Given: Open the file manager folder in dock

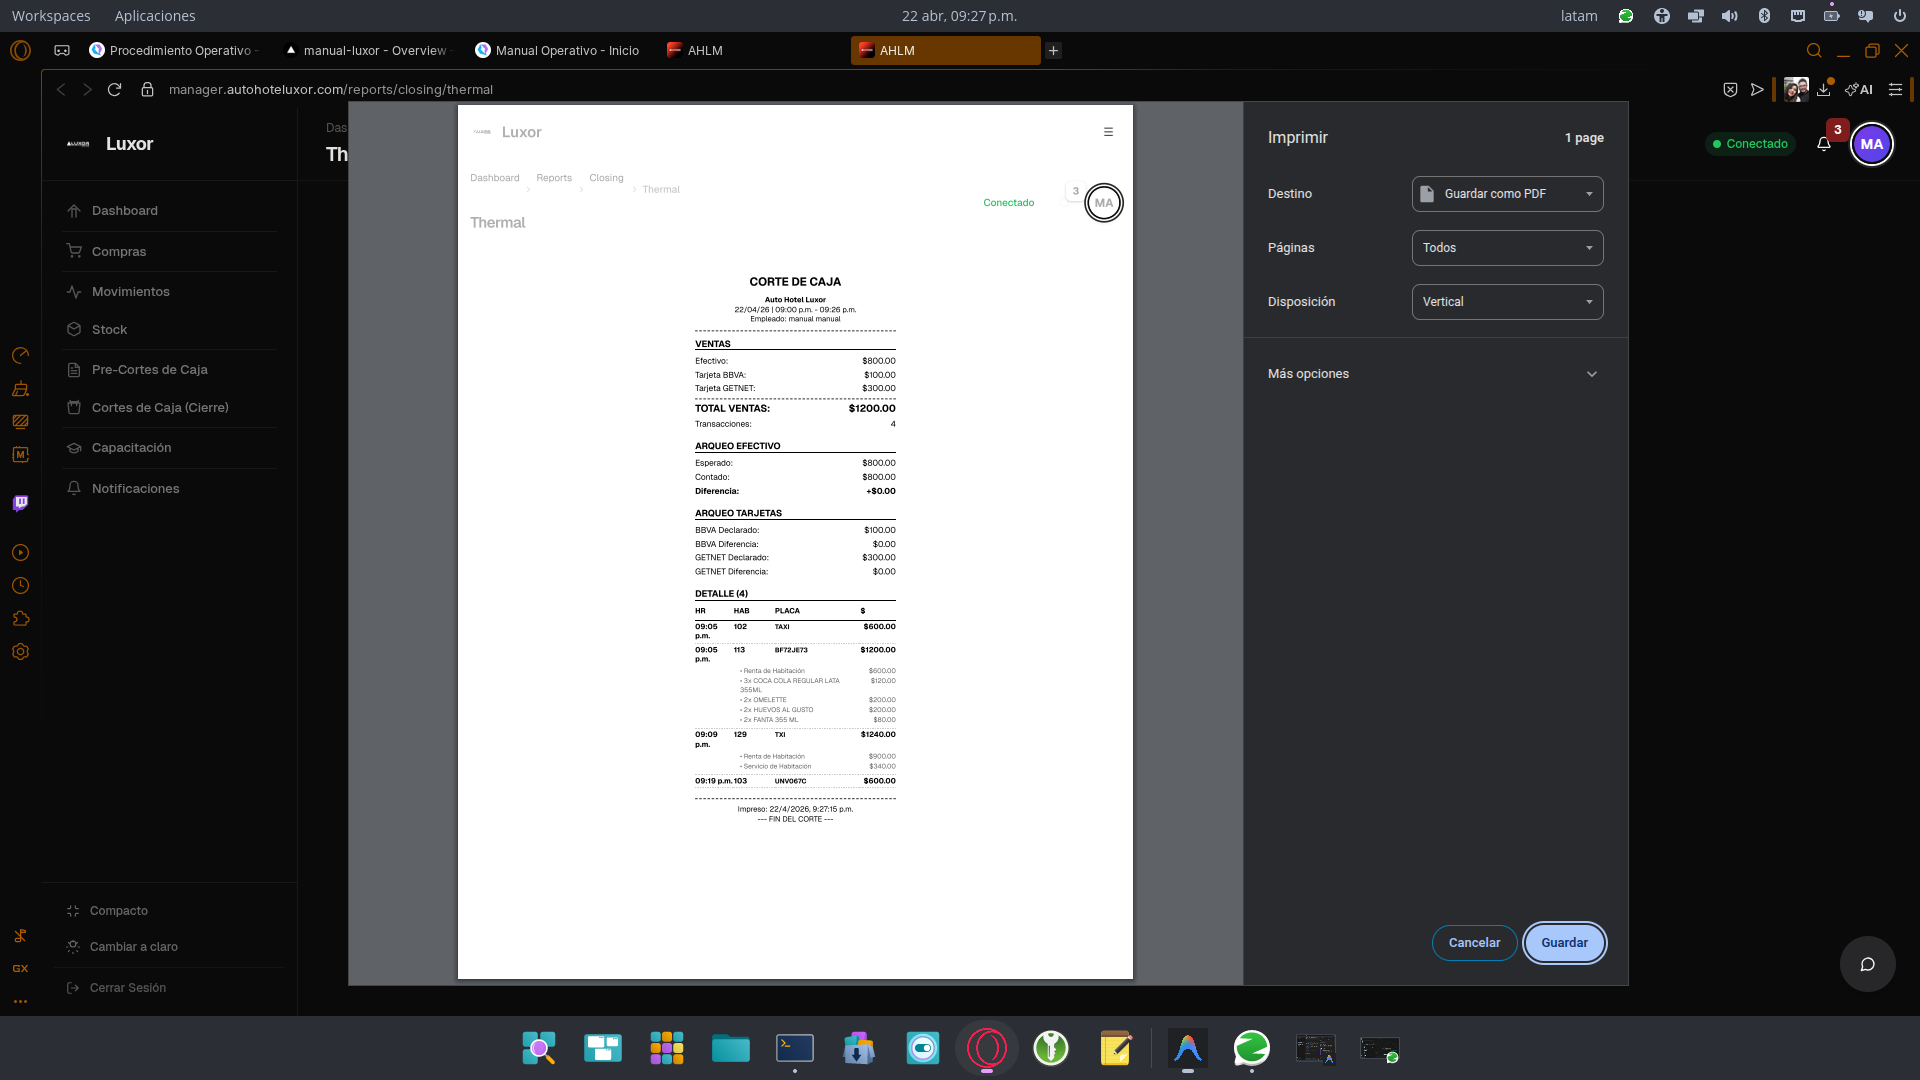Looking at the screenshot, I should (731, 1048).
